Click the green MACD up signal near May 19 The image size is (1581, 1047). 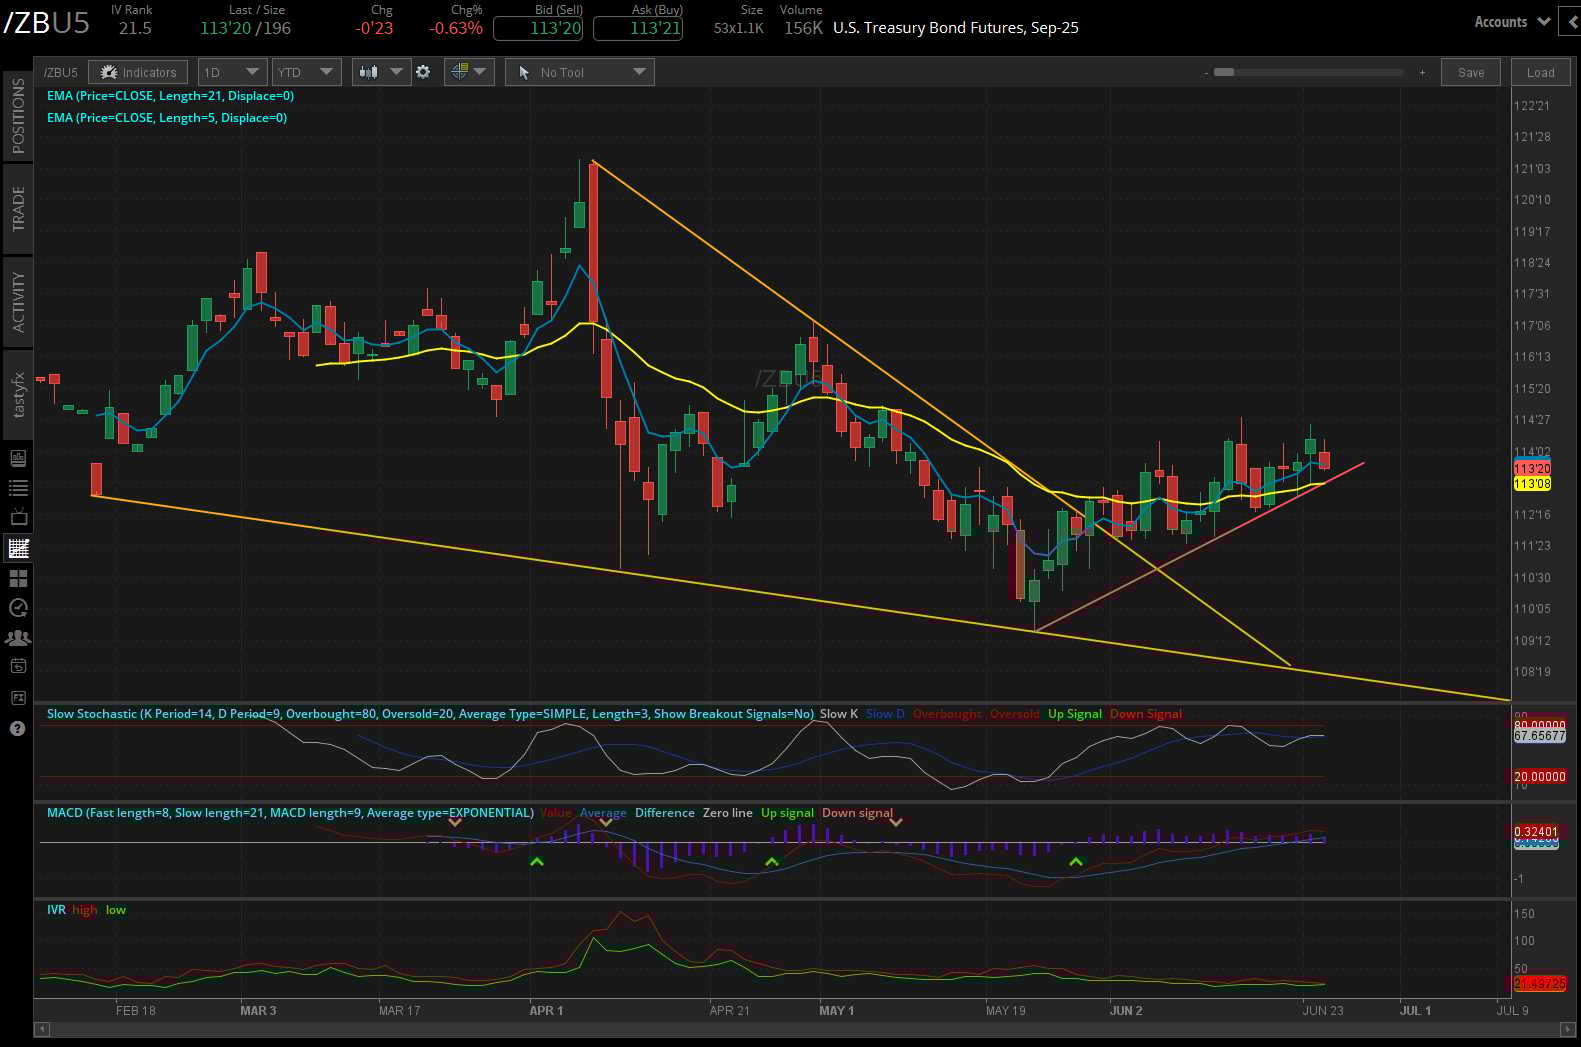pos(1076,861)
